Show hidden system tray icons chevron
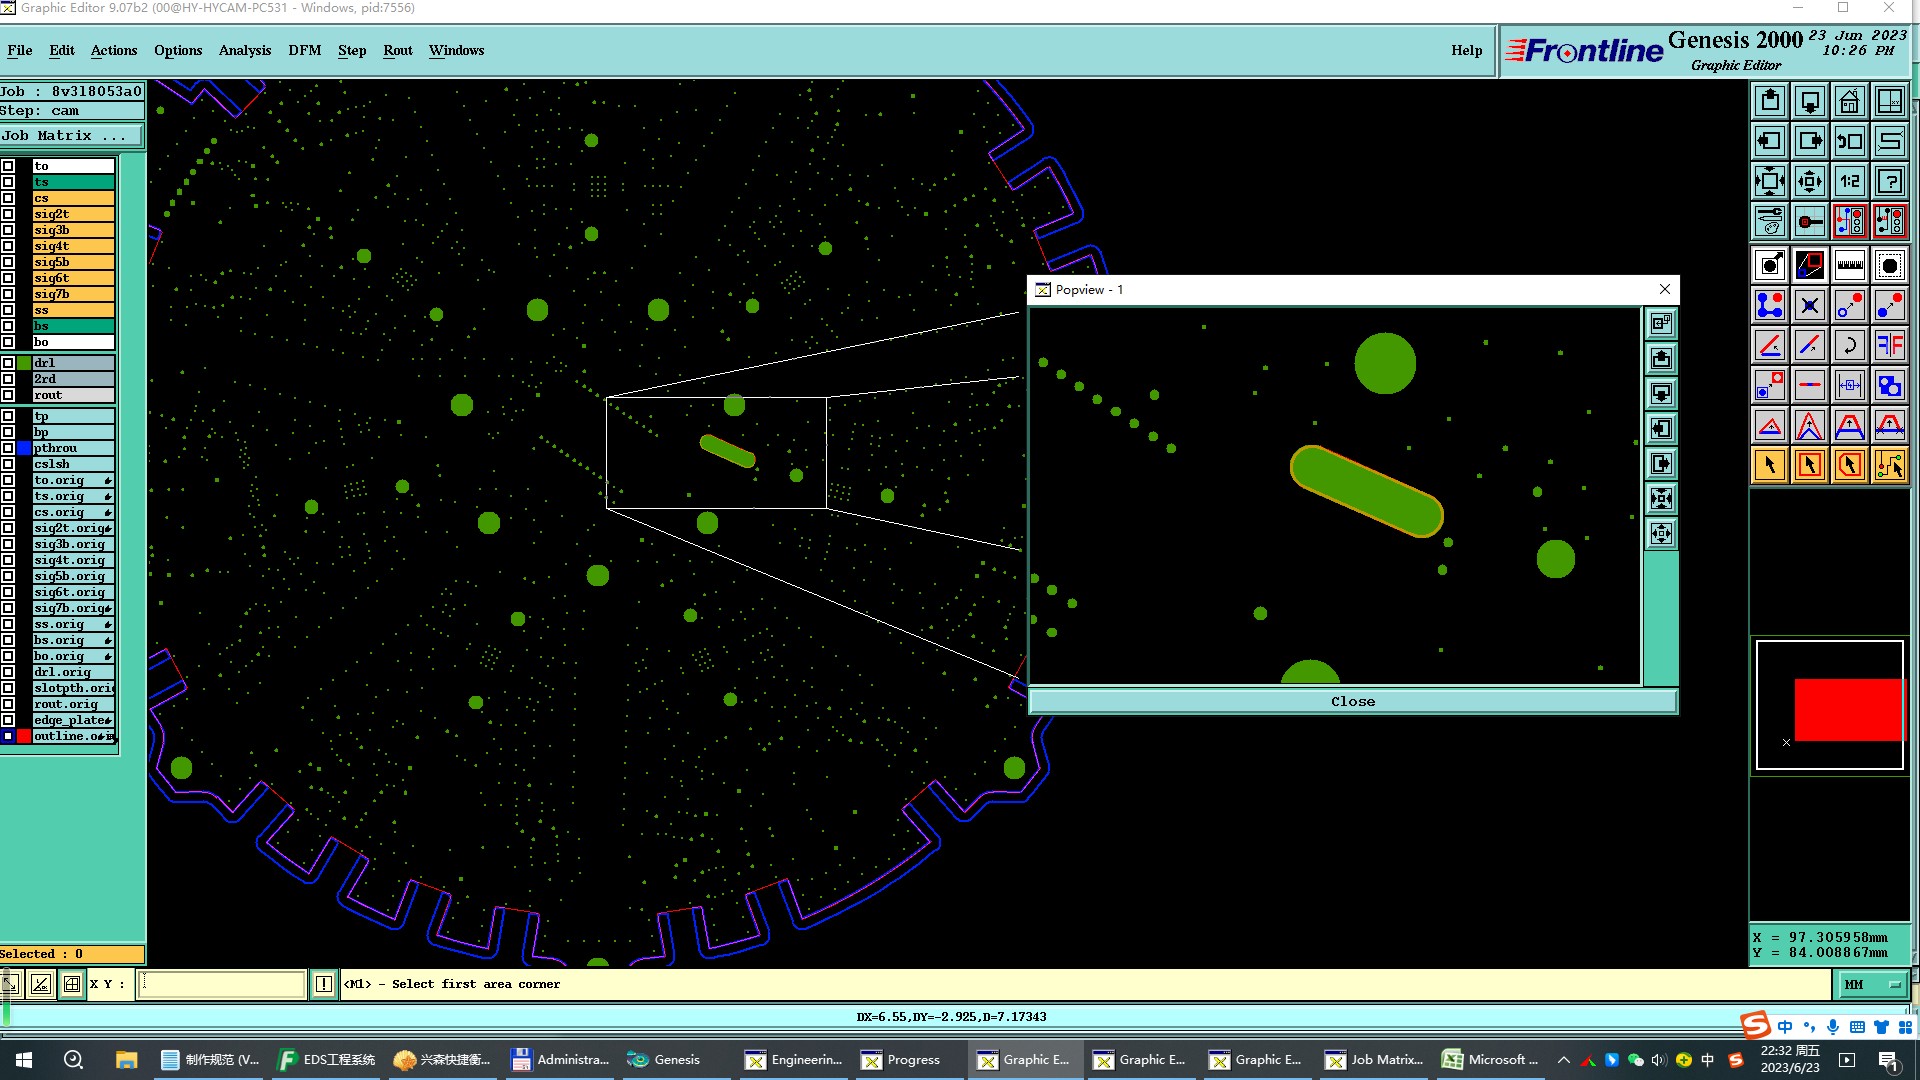 [1564, 1060]
